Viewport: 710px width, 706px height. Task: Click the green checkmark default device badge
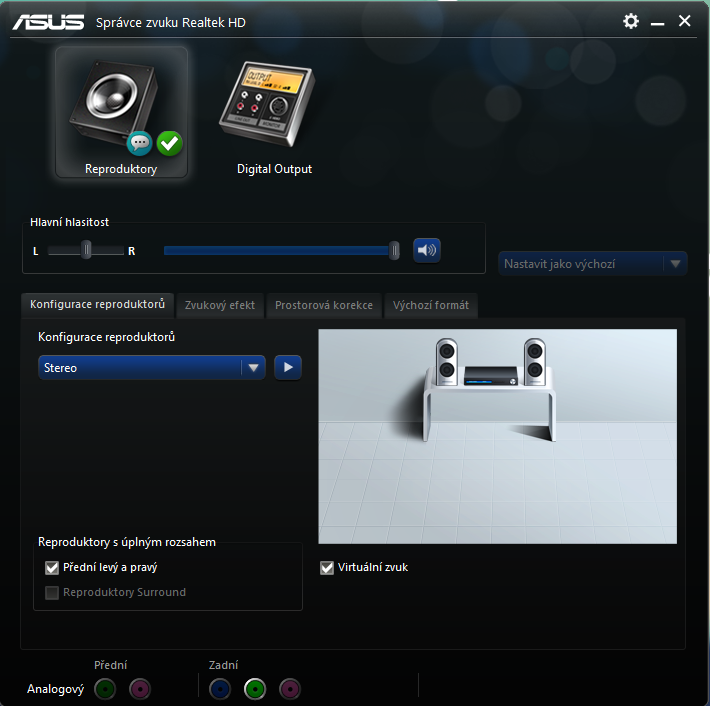click(x=170, y=143)
